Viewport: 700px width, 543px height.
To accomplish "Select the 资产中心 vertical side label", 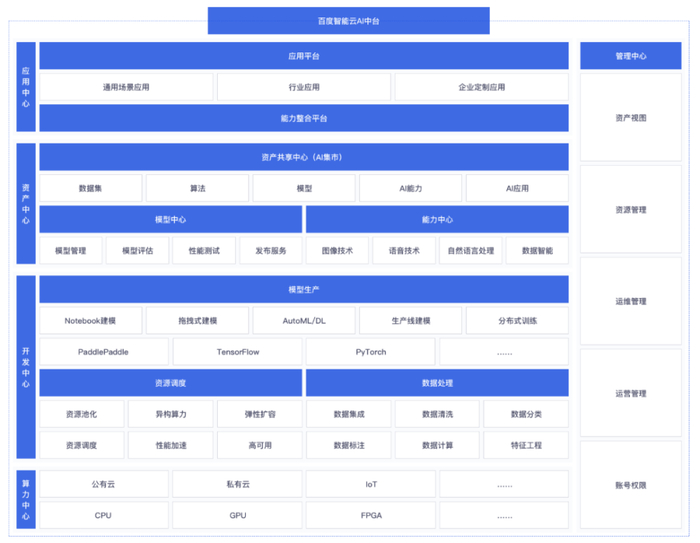I will [x=26, y=204].
